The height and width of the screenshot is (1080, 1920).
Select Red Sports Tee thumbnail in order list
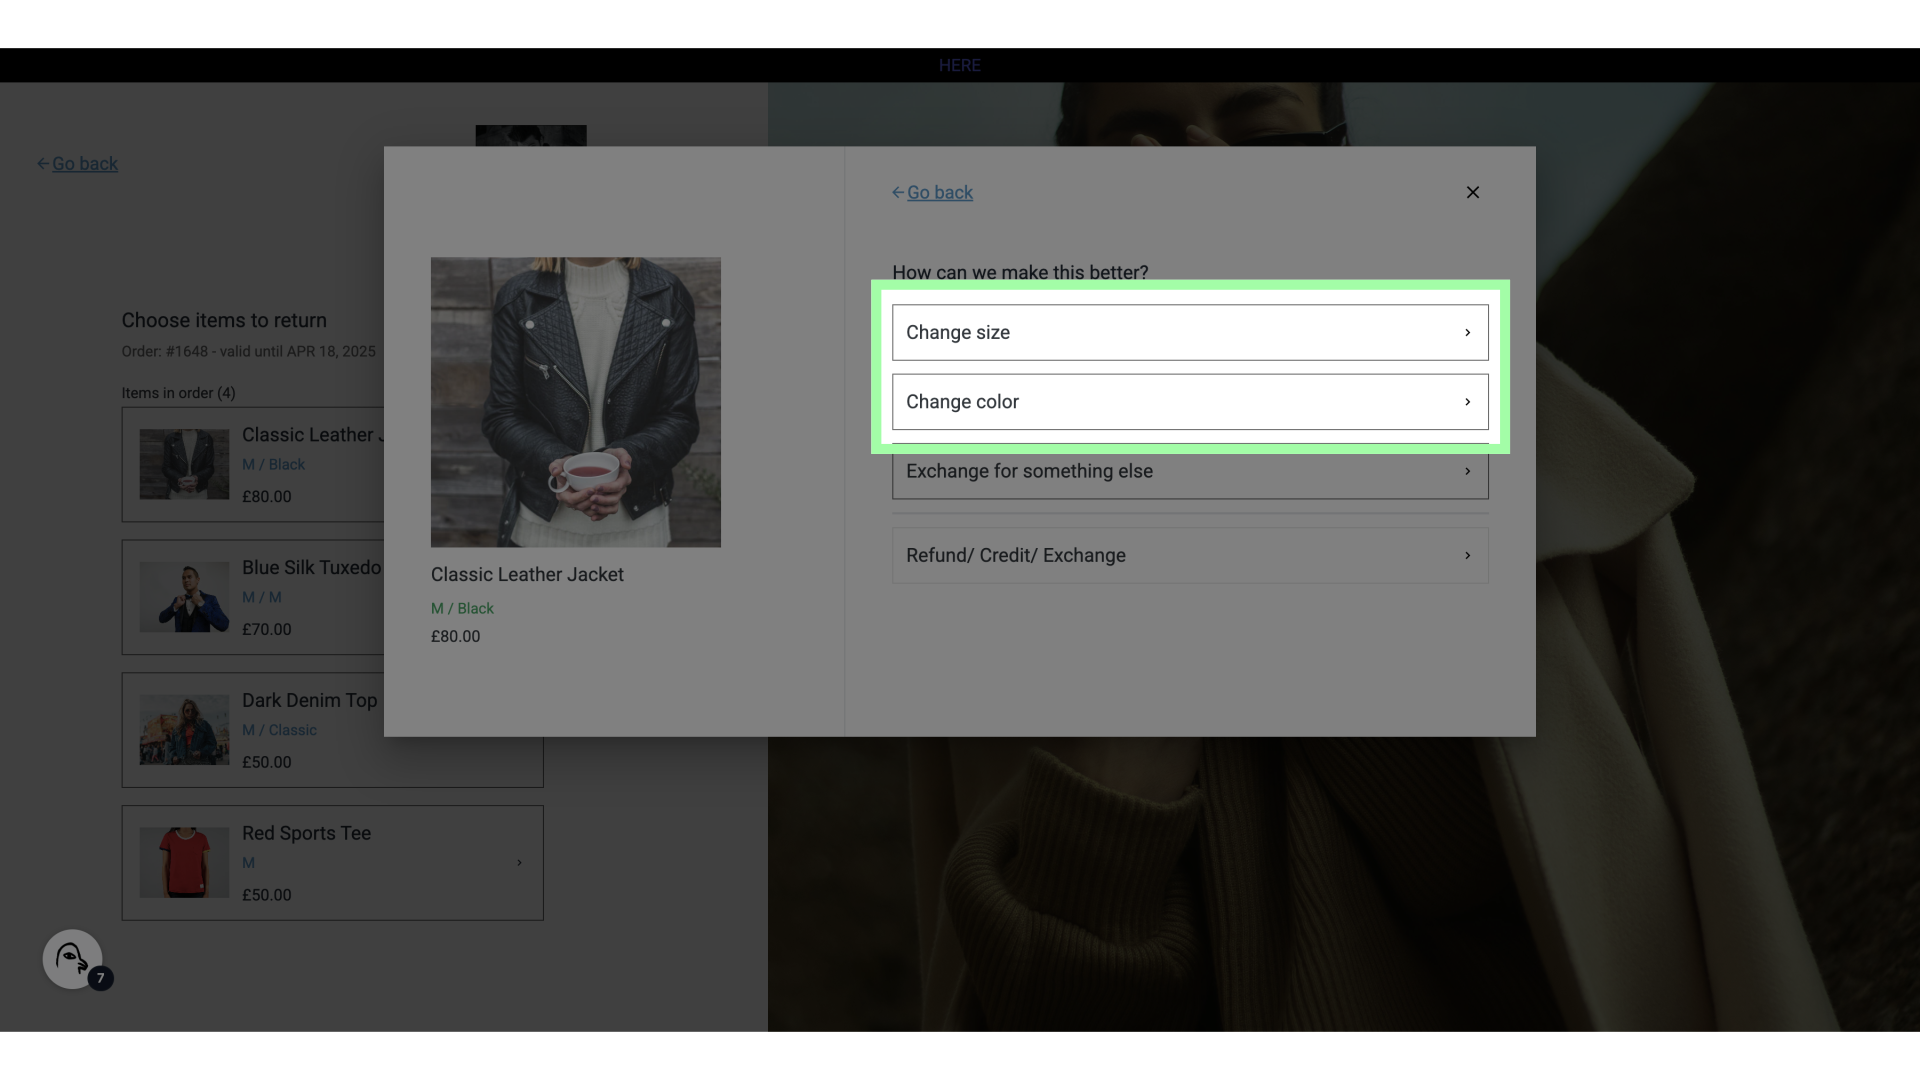coord(184,862)
